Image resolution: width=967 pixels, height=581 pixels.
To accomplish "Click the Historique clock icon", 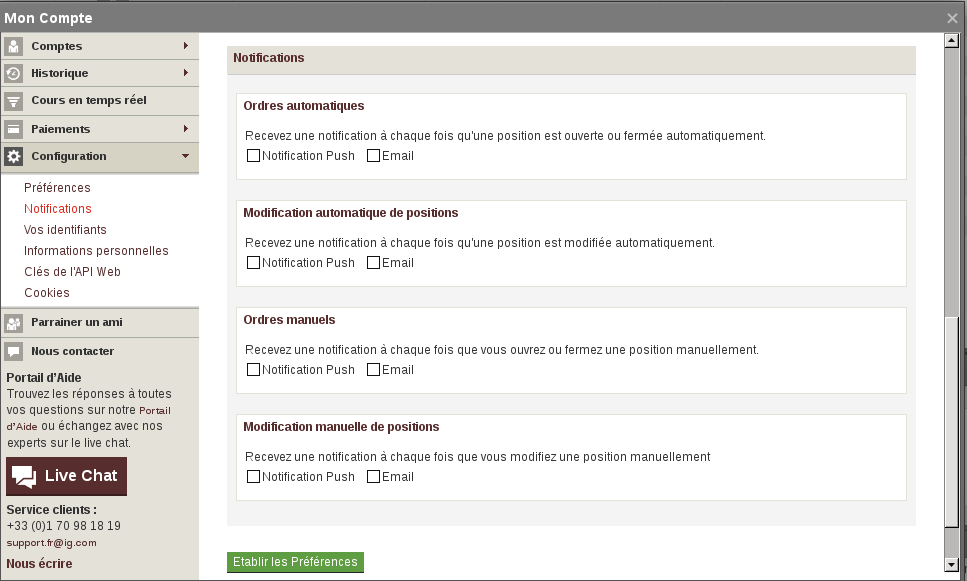I will click(x=14, y=73).
